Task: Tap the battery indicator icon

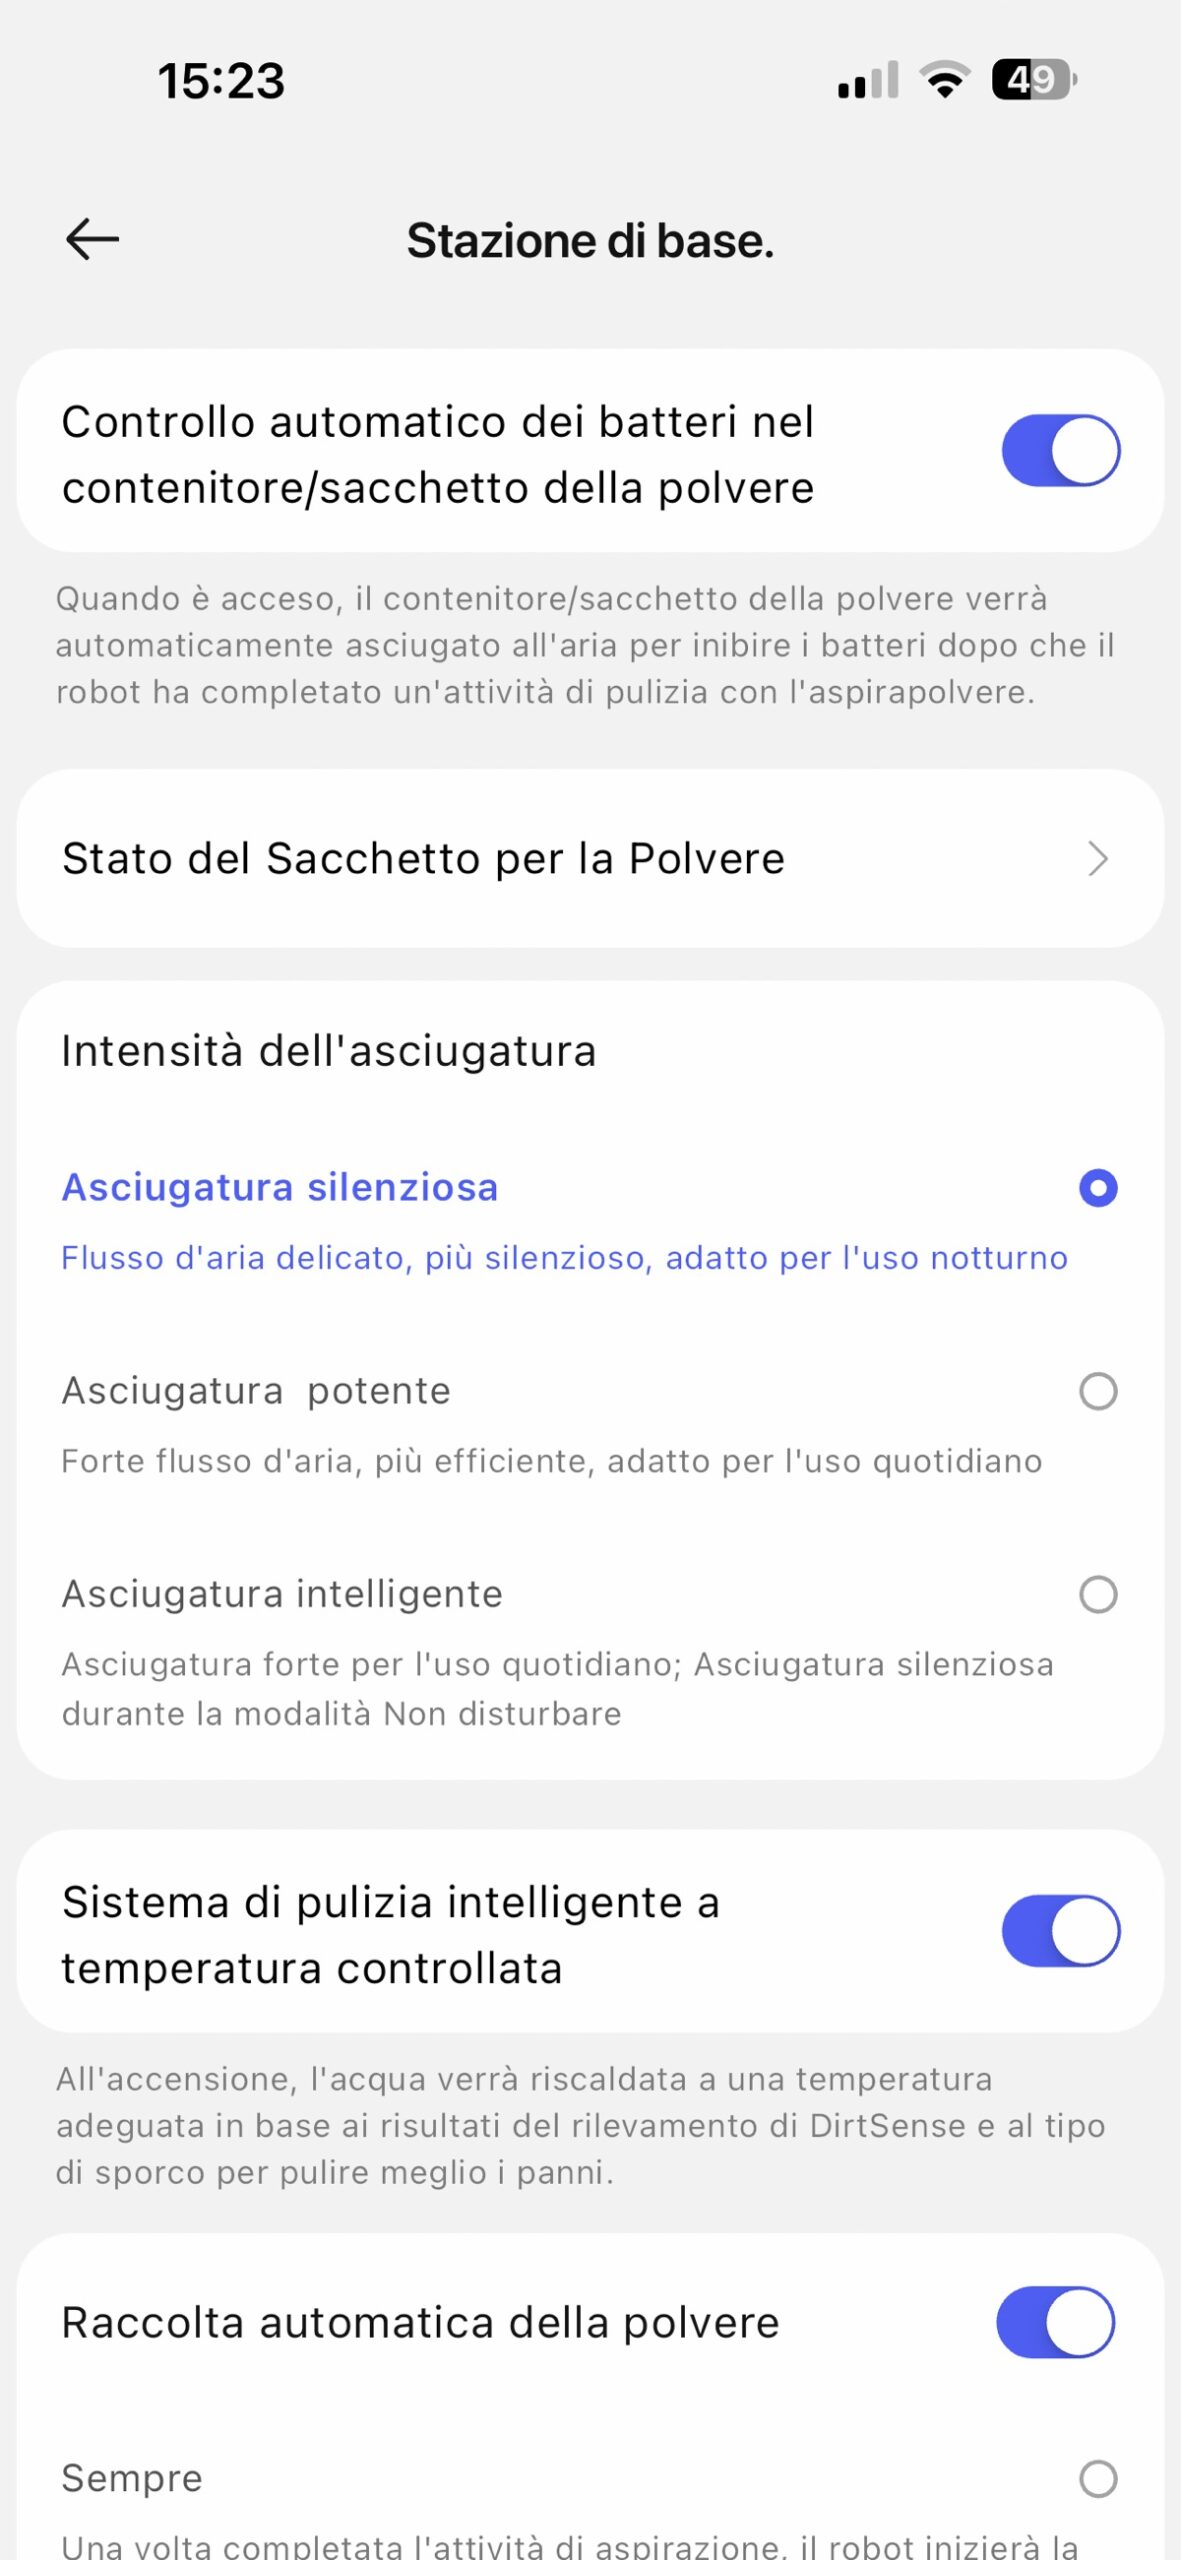Action: click(x=1033, y=80)
